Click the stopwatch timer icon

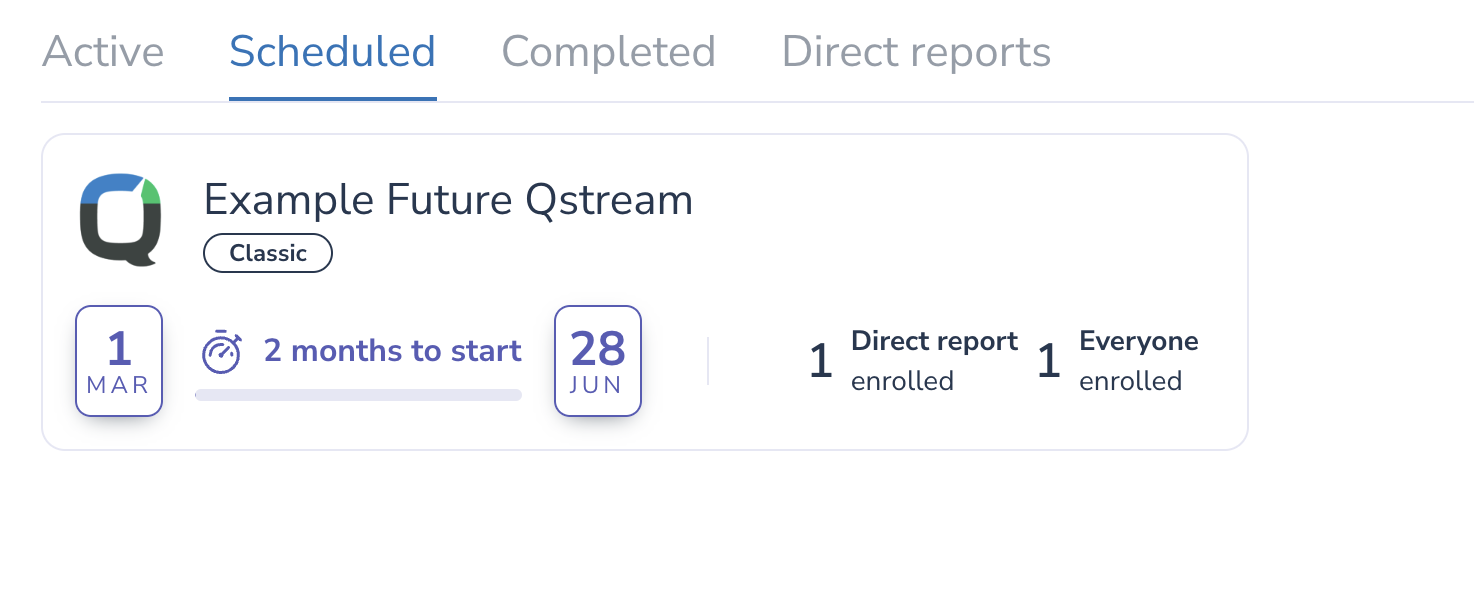[x=221, y=353]
